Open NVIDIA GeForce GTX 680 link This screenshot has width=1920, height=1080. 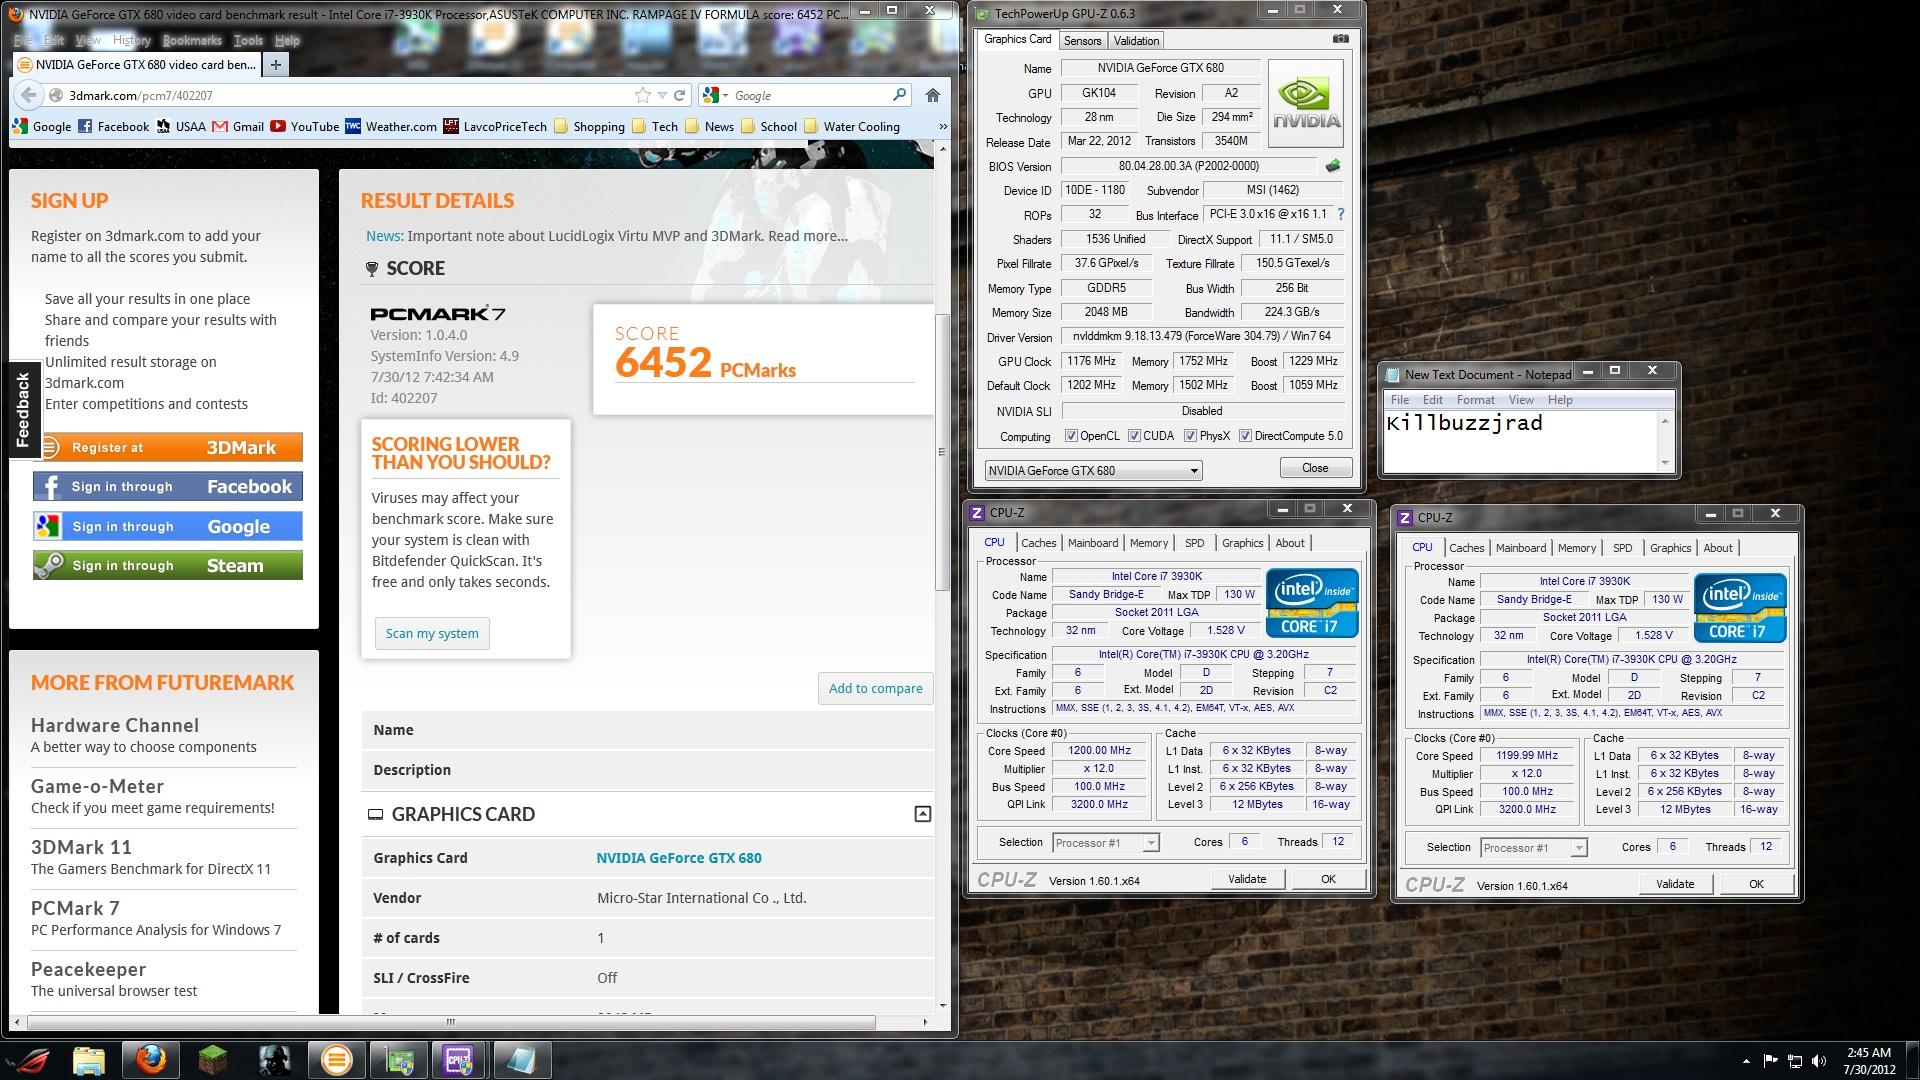[679, 858]
